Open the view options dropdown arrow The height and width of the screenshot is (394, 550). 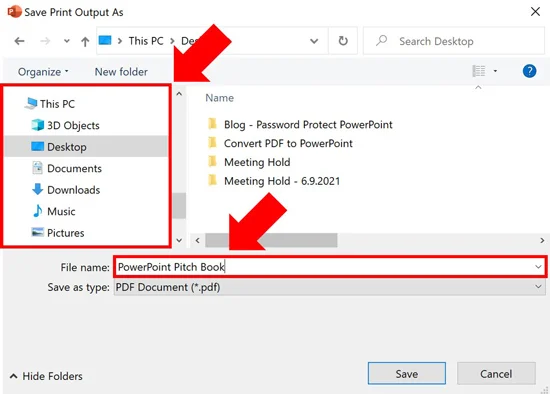click(x=495, y=71)
